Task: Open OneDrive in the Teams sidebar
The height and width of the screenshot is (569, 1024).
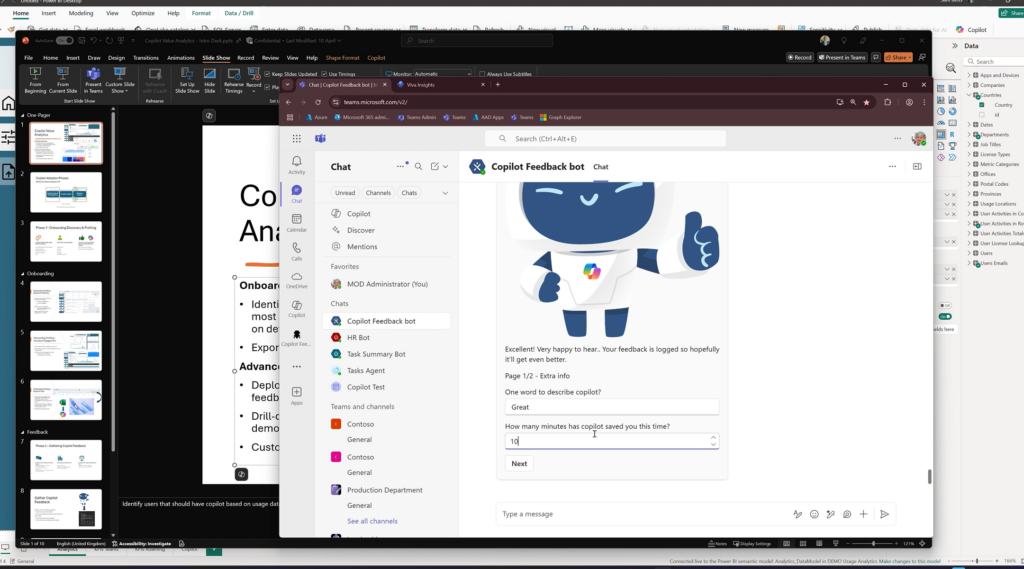Action: tap(296, 280)
